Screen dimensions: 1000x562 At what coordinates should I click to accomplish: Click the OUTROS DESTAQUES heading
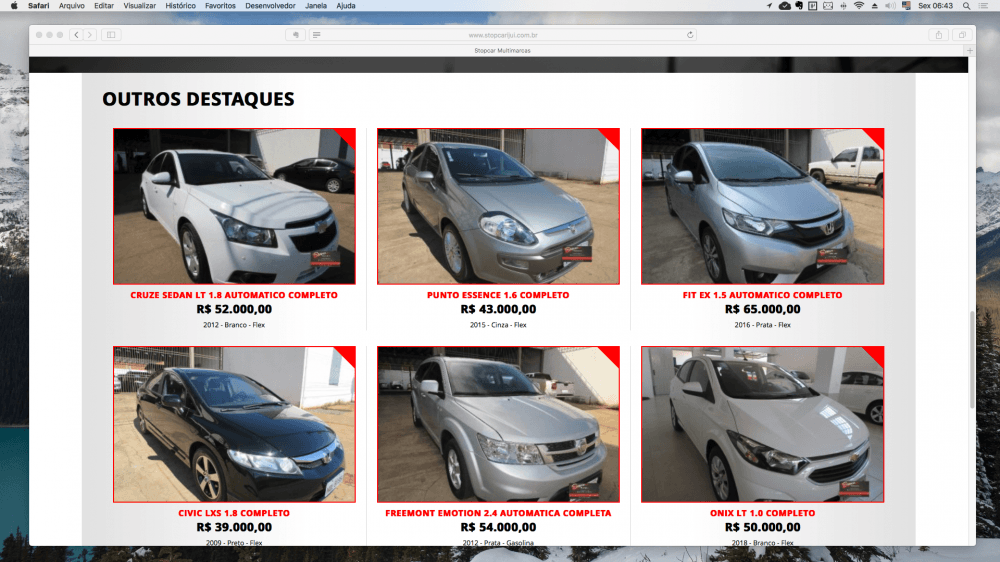click(x=198, y=99)
